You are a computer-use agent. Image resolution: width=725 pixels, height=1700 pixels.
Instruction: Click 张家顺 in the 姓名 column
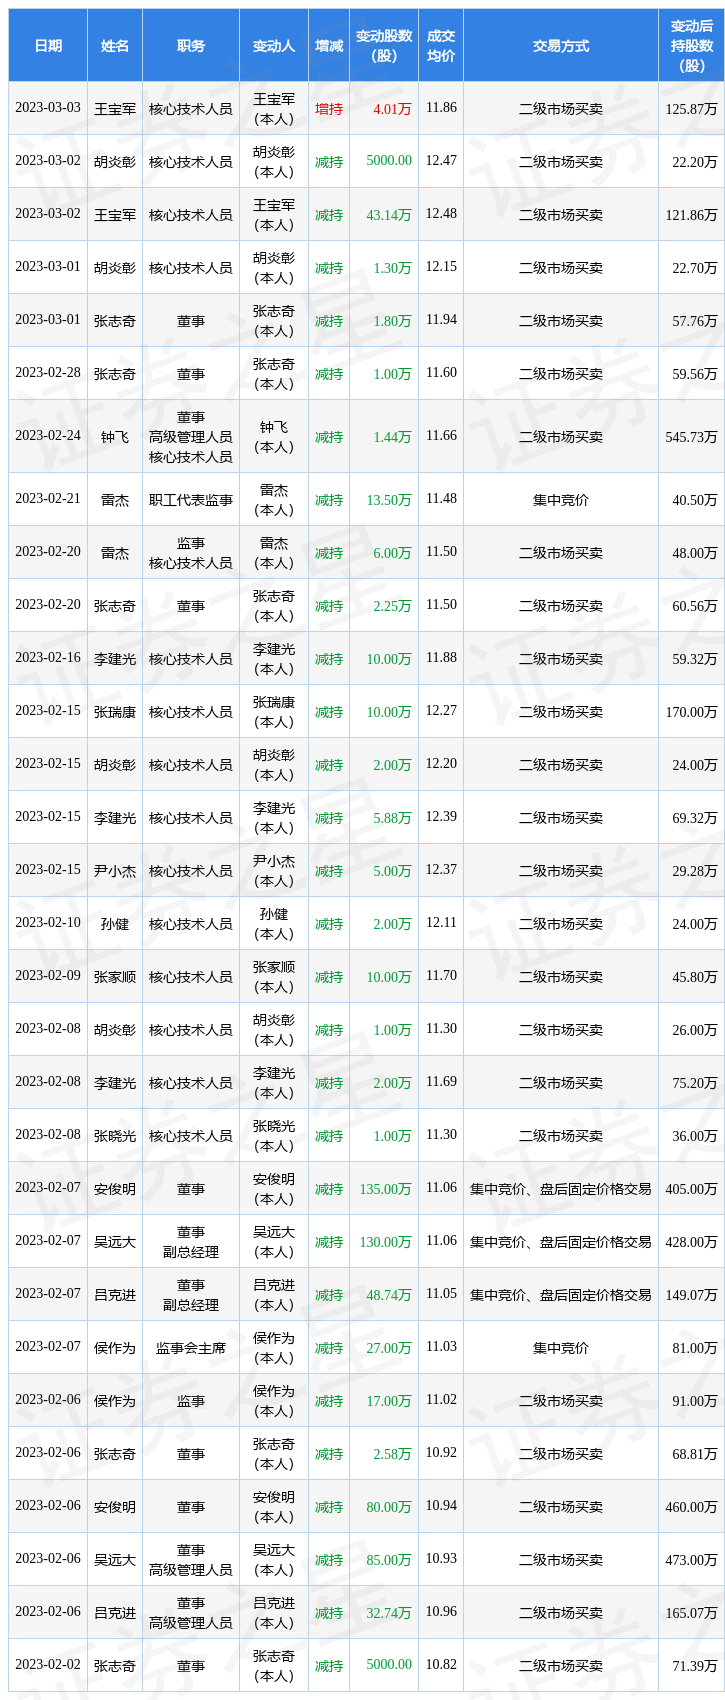pyautogui.click(x=115, y=977)
